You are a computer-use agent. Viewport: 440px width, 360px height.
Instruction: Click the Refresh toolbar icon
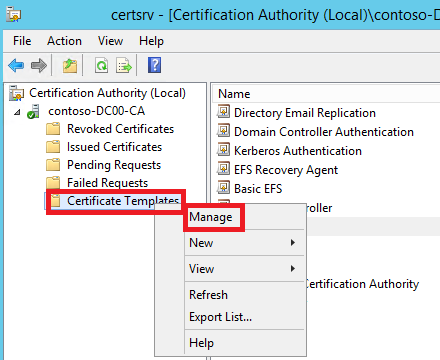pyautogui.click(x=101, y=65)
